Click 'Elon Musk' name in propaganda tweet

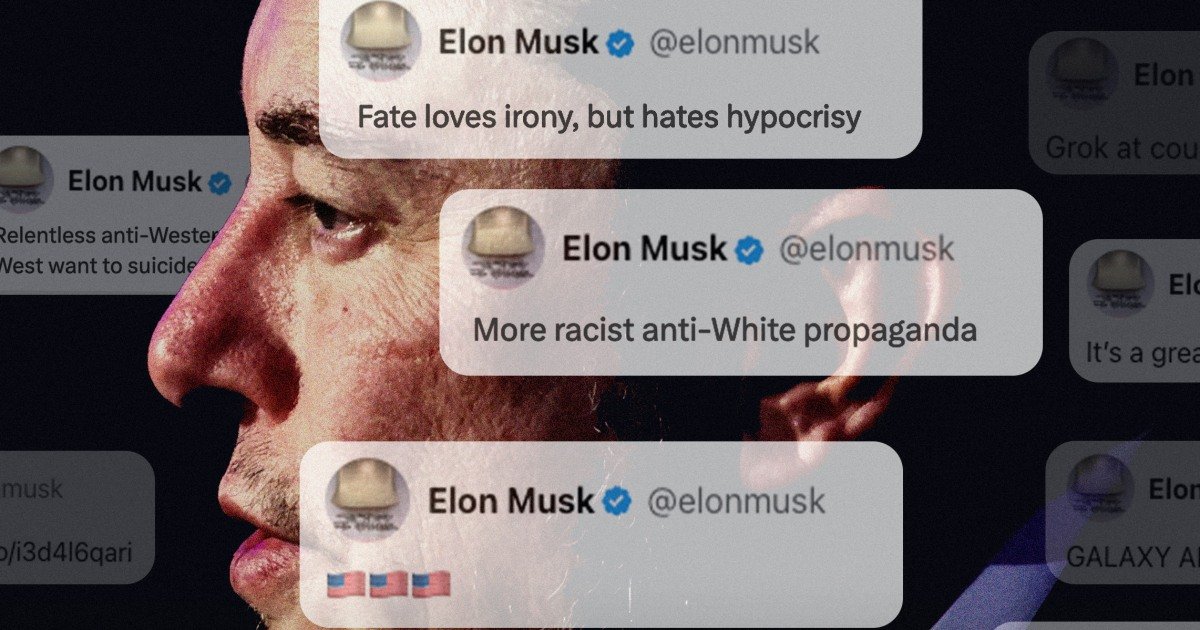pos(644,249)
